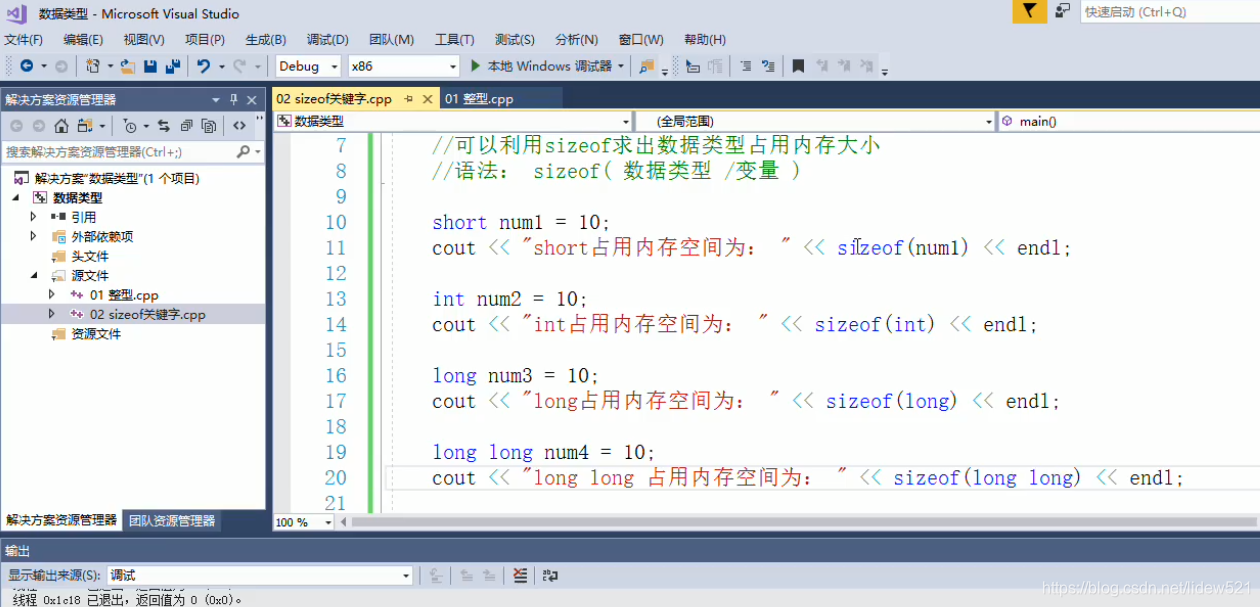Save the current file with floppy icon
Viewport: 1260px width, 607px height.
pyautogui.click(x=150, y=66)
